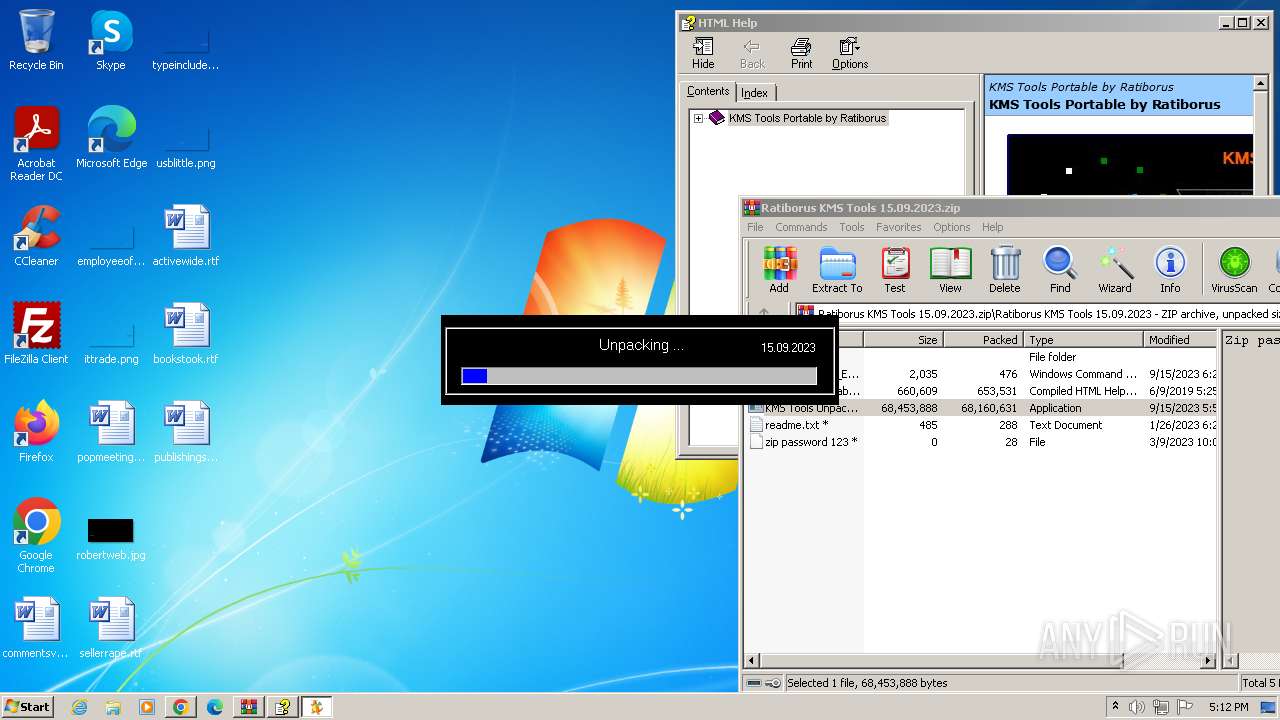Image resolution: width=1280 pixels, height=720 pixels.
Task: Switch to the Contents tab in HTML Help
Action: (708, 91)
